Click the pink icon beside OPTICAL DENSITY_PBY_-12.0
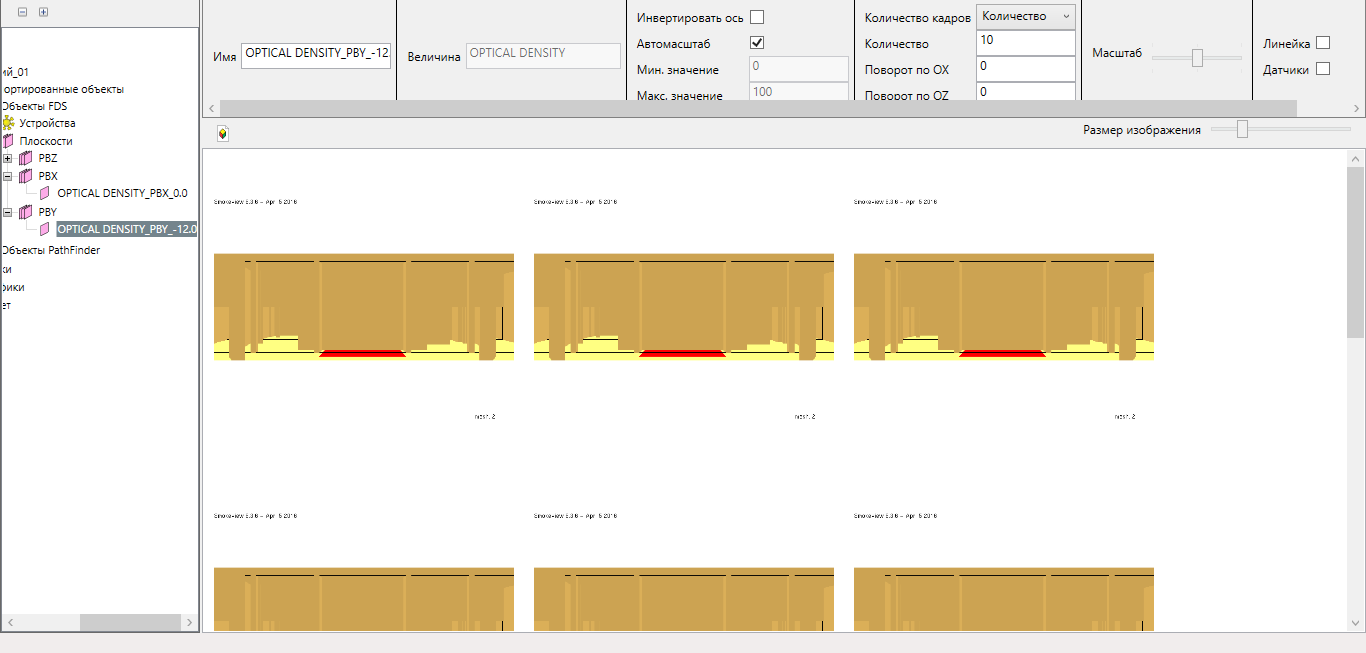The height and width of the screenshot is (653, 1366). pos(44,229)
